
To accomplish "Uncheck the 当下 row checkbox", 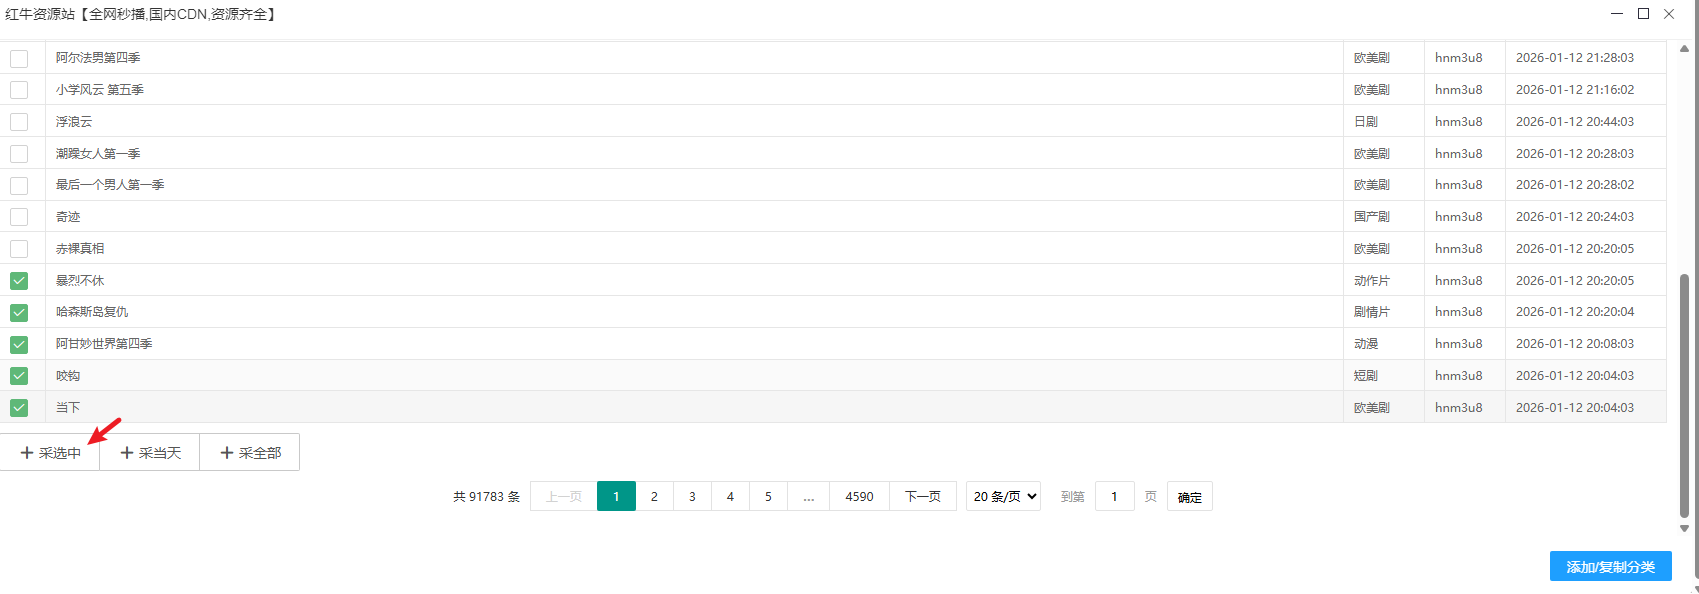I will (x=19, y=408).
